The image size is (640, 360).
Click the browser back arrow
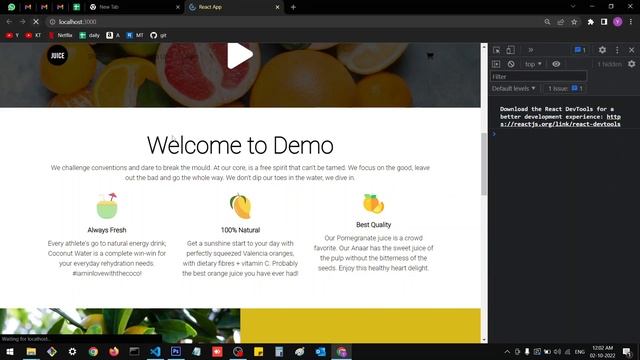[9, 22]
